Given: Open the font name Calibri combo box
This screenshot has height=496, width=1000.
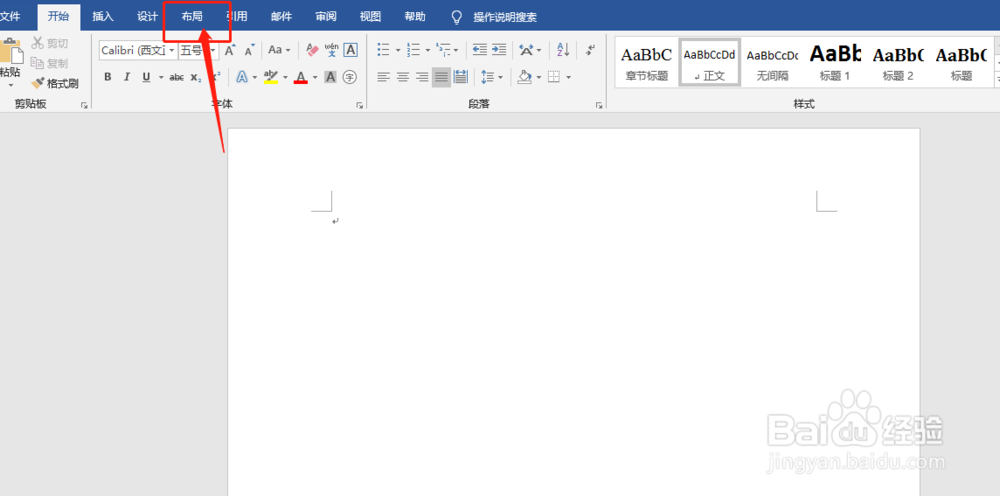Looking at the screenshot, I should pos(138,50).
